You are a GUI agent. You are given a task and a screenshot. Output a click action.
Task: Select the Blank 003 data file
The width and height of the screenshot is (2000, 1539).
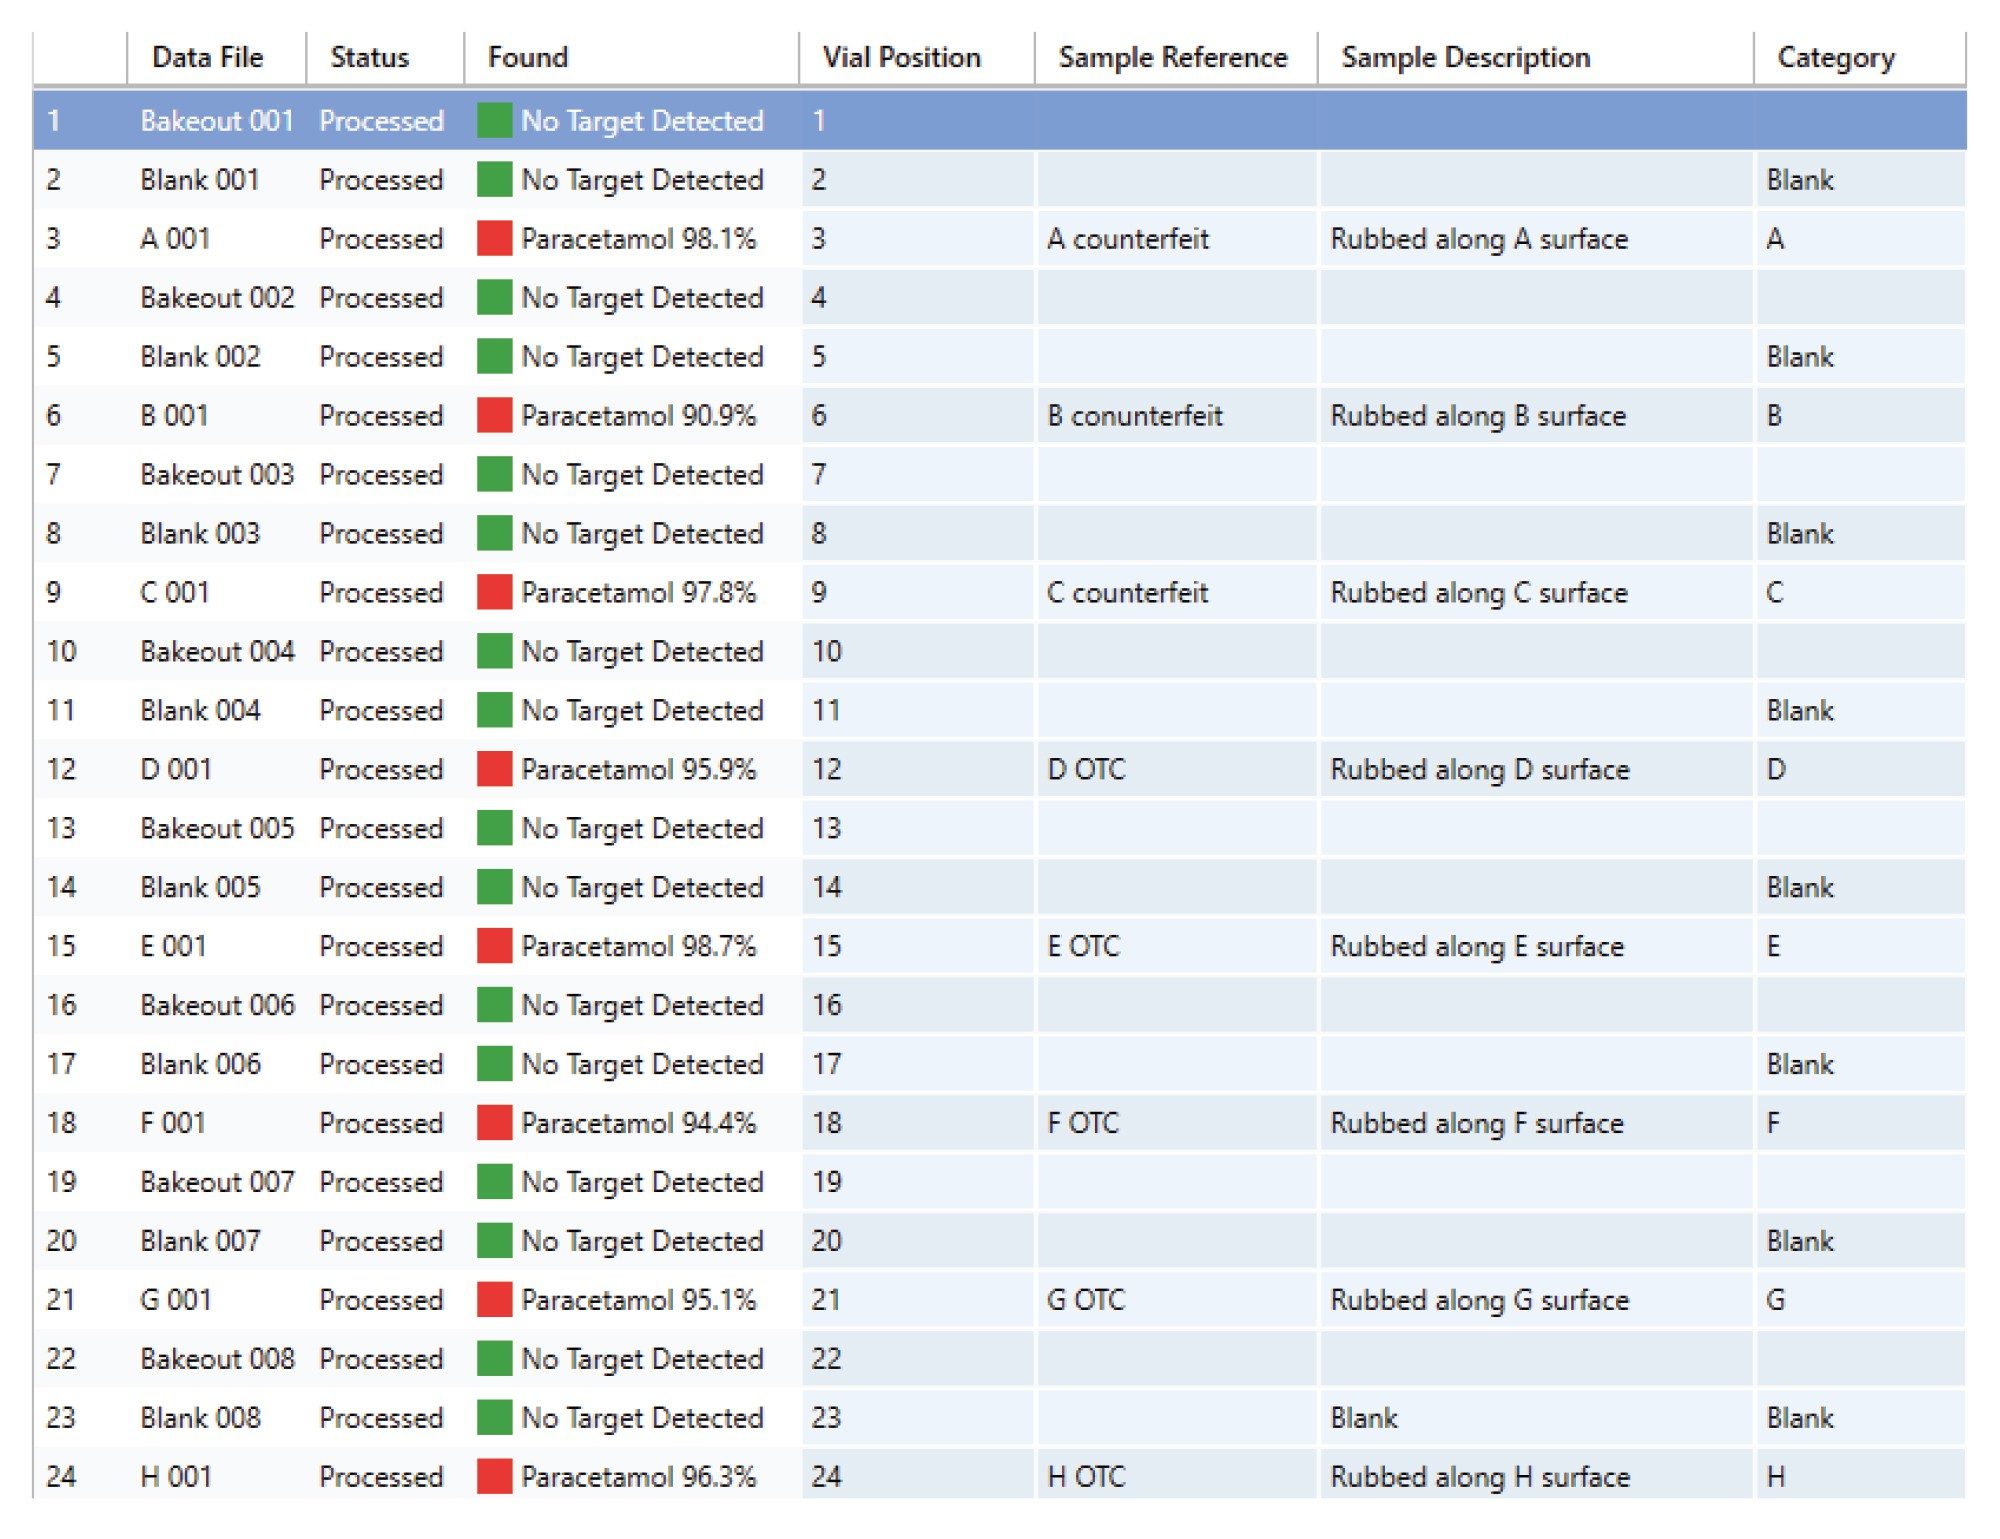click(x=200, y=534)
